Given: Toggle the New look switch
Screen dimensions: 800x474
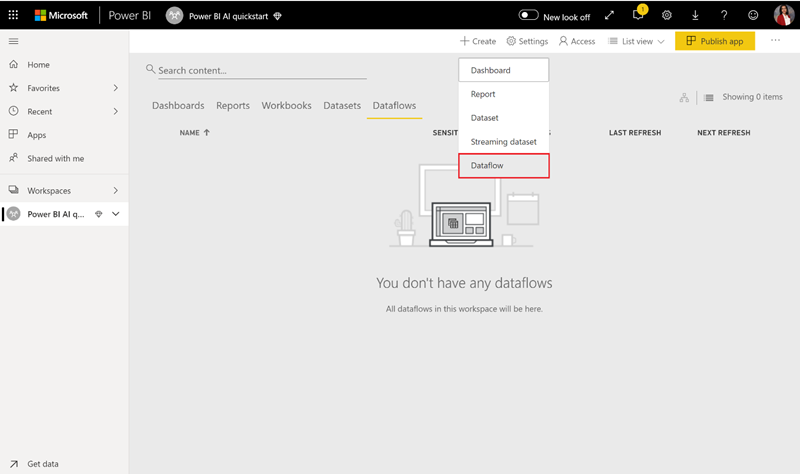Looking at the screenshot, I should (529, 16).
